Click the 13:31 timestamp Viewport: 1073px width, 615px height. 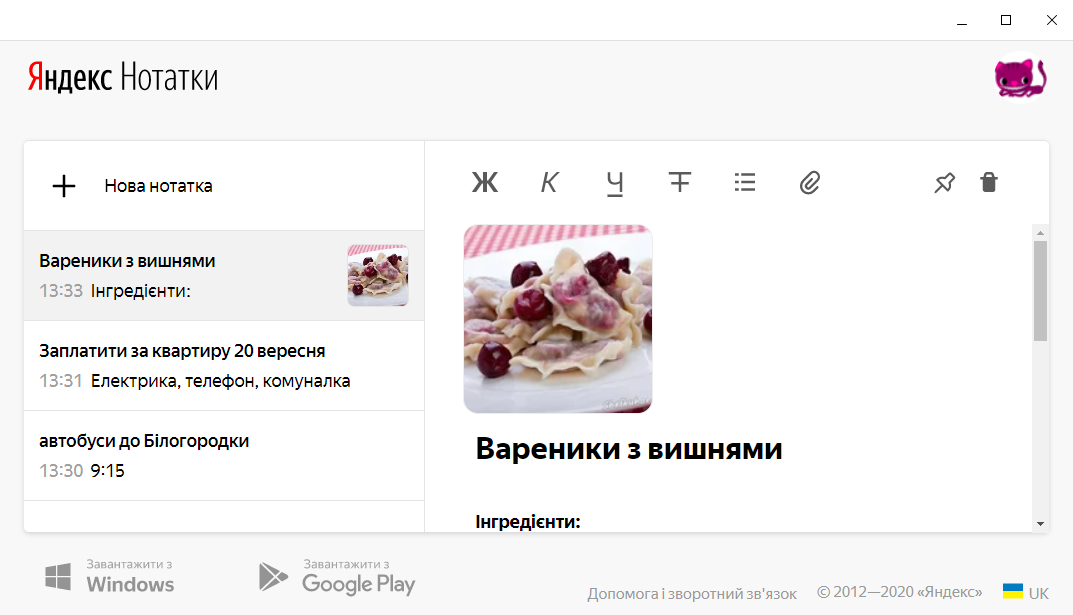pyautogui.click(x=61, y=381)
